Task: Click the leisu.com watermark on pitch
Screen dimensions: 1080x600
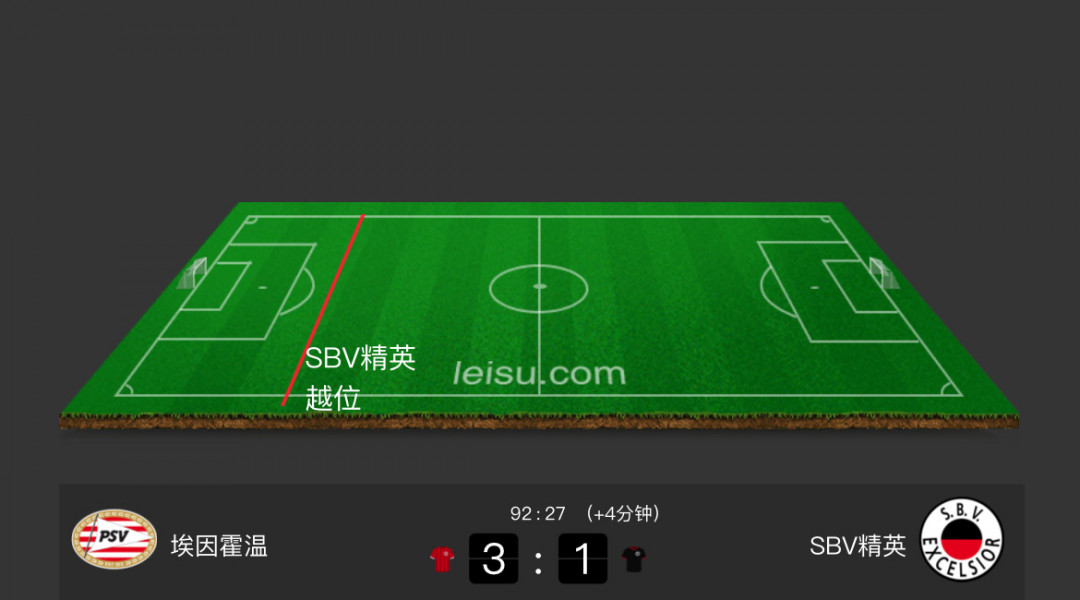Action: coord(539,373)
